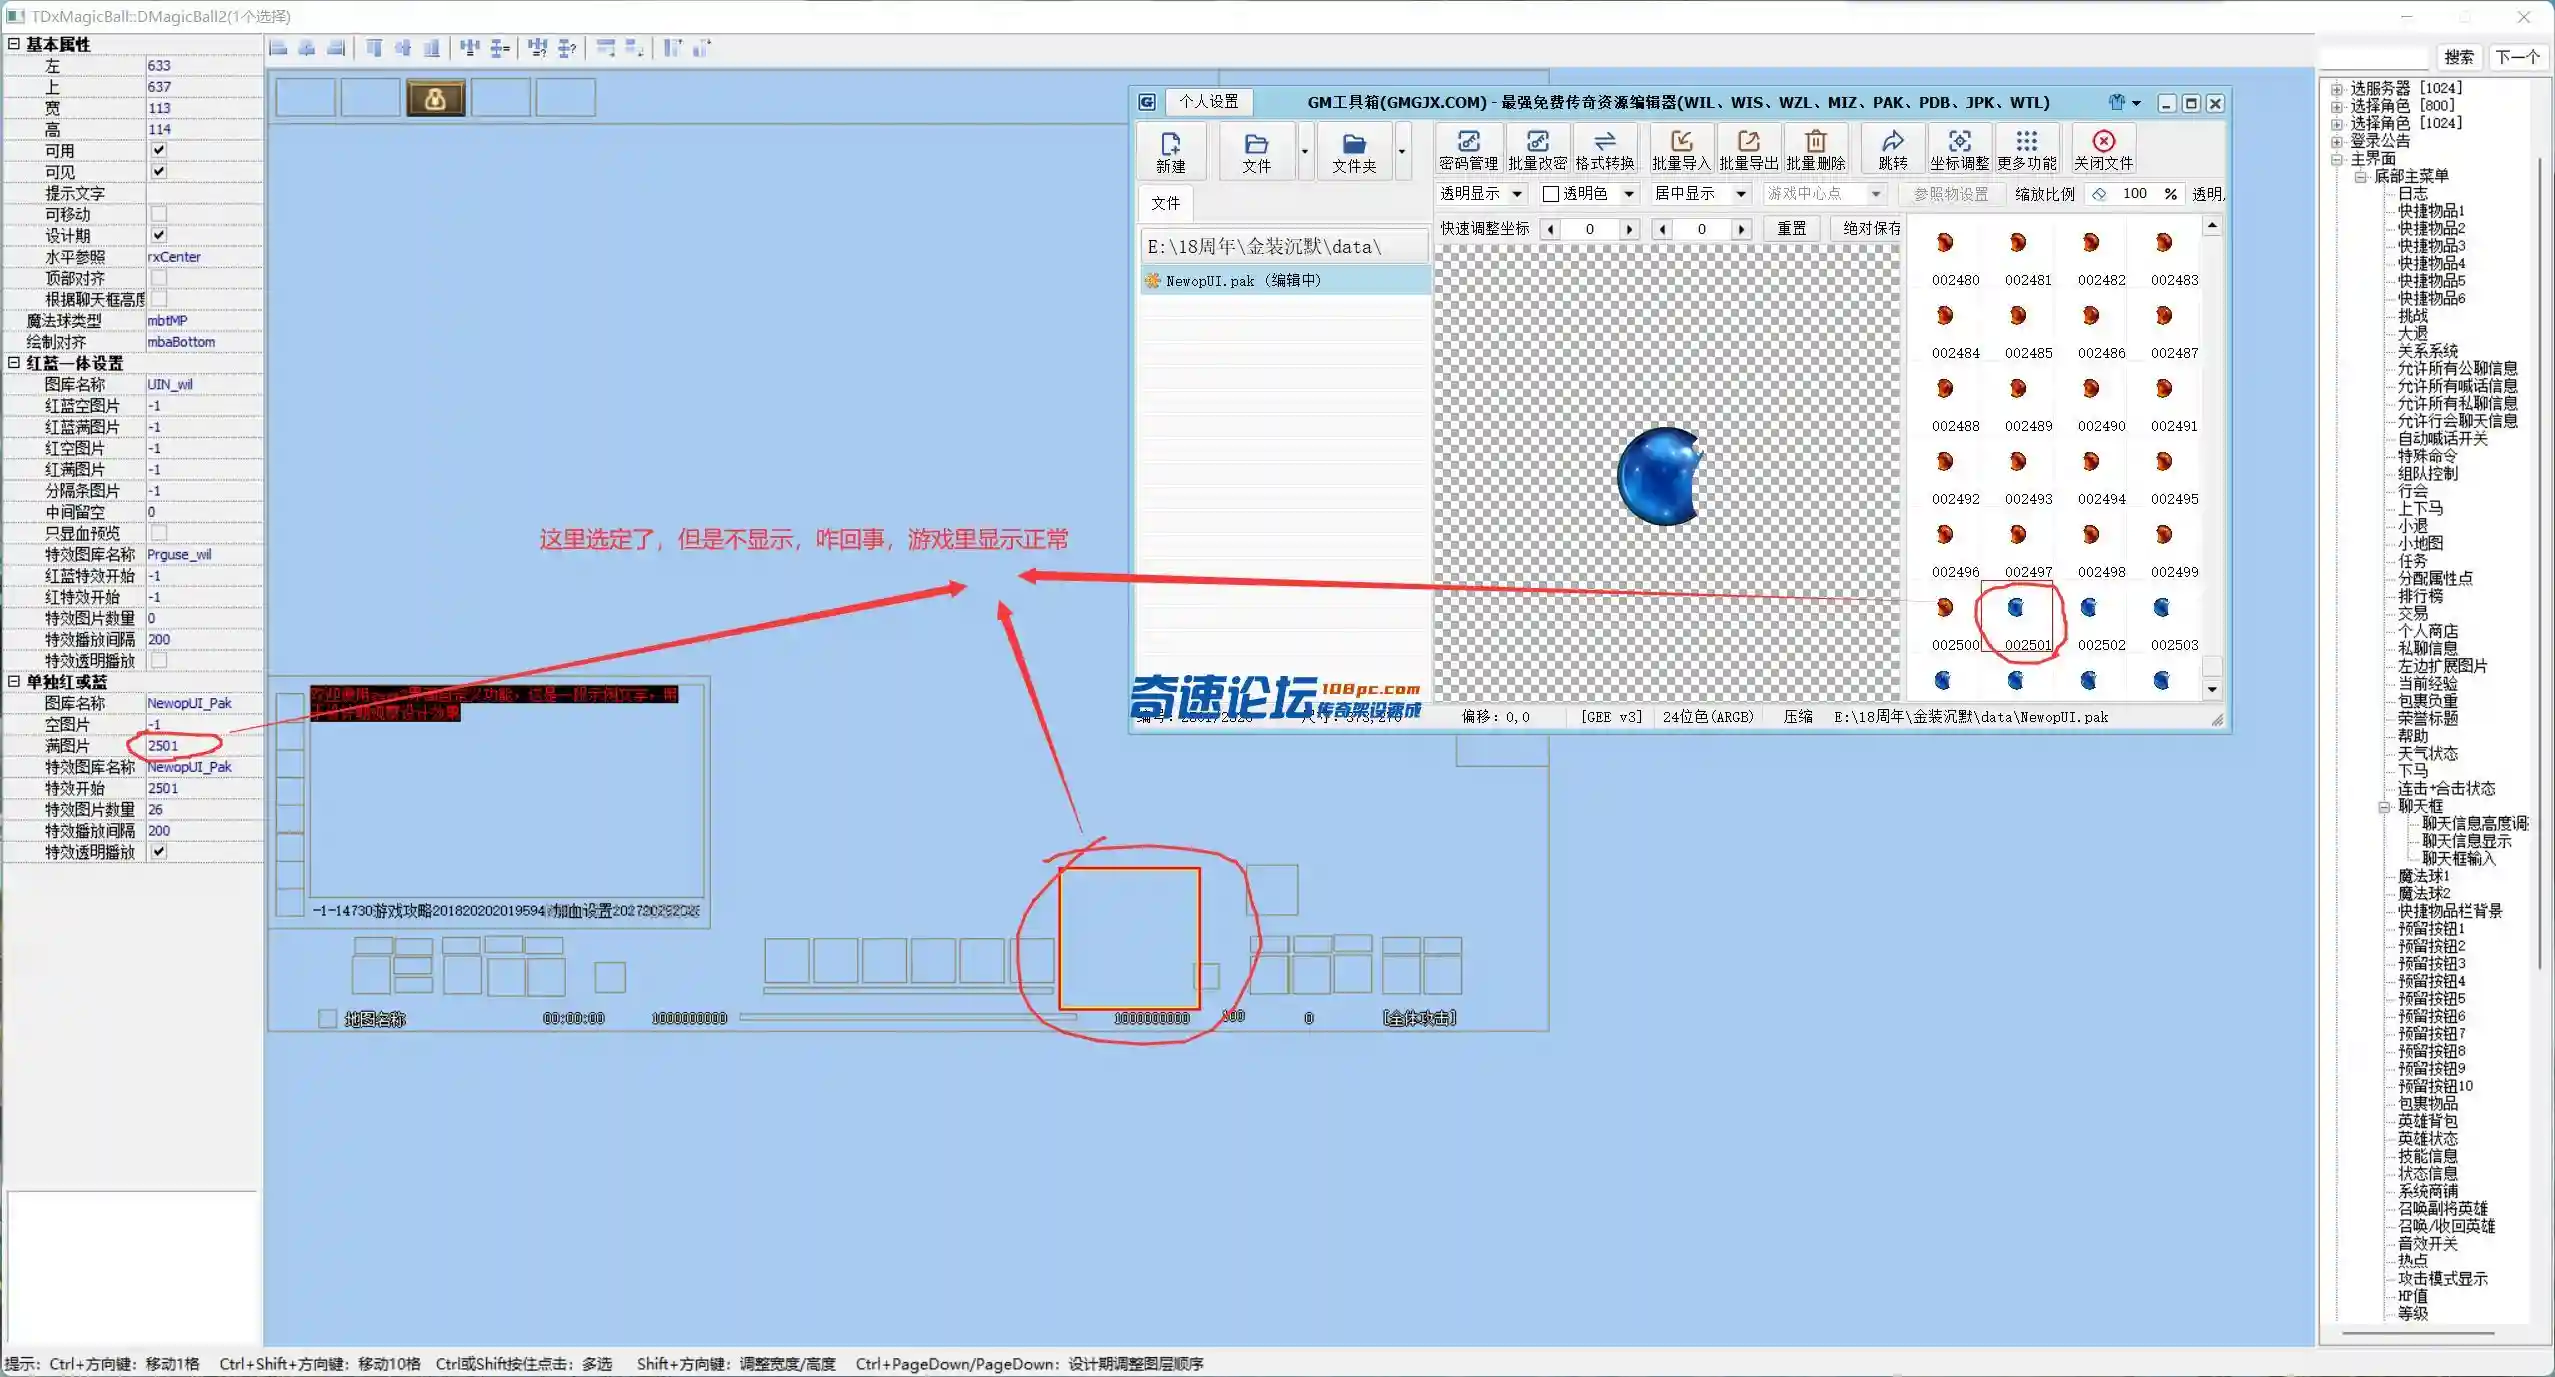Screen dimensions: 2555x1377
Task: Toggle the 可用 checkbox
Action: 158,150
